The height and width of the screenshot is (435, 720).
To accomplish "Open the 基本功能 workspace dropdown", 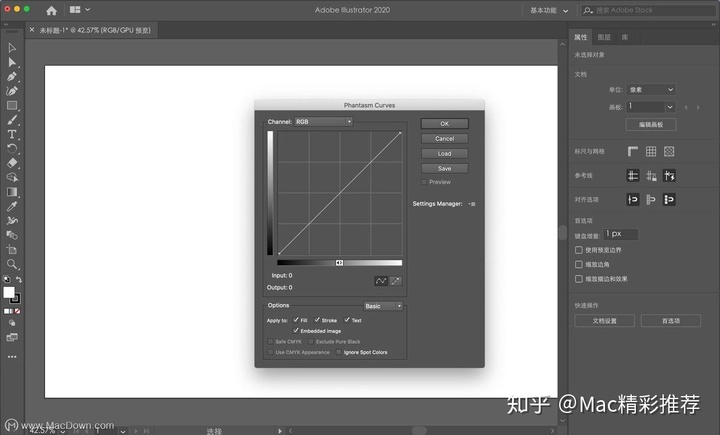I will (550, 10).
